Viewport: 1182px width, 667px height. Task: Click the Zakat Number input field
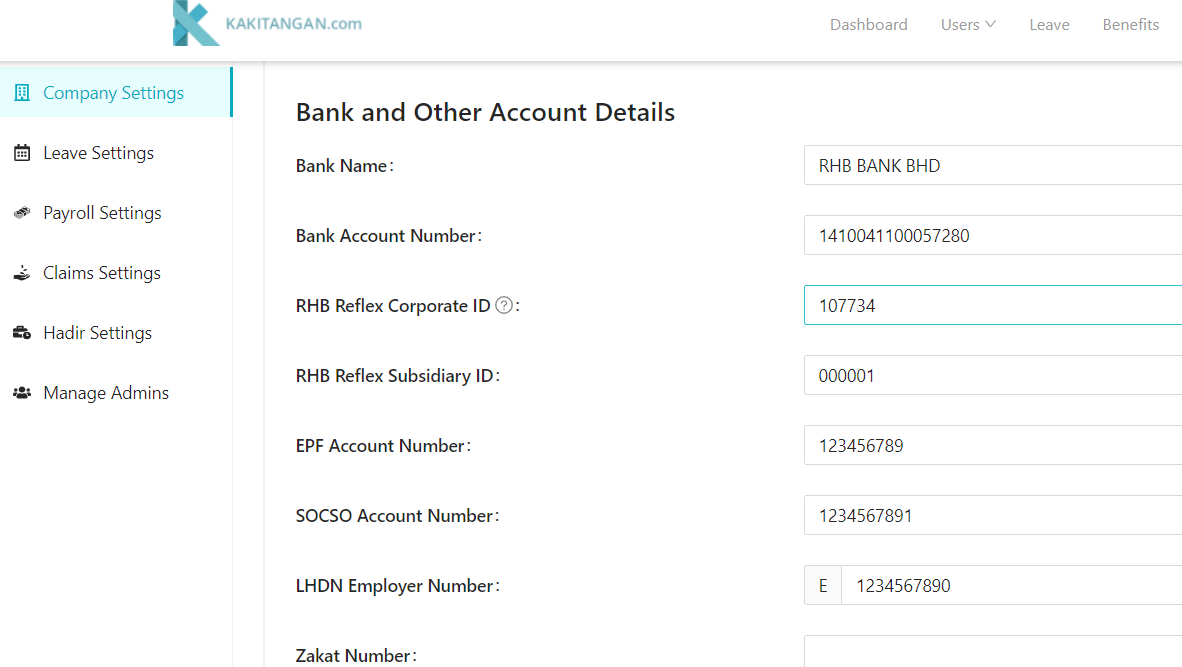coord(990,655)
